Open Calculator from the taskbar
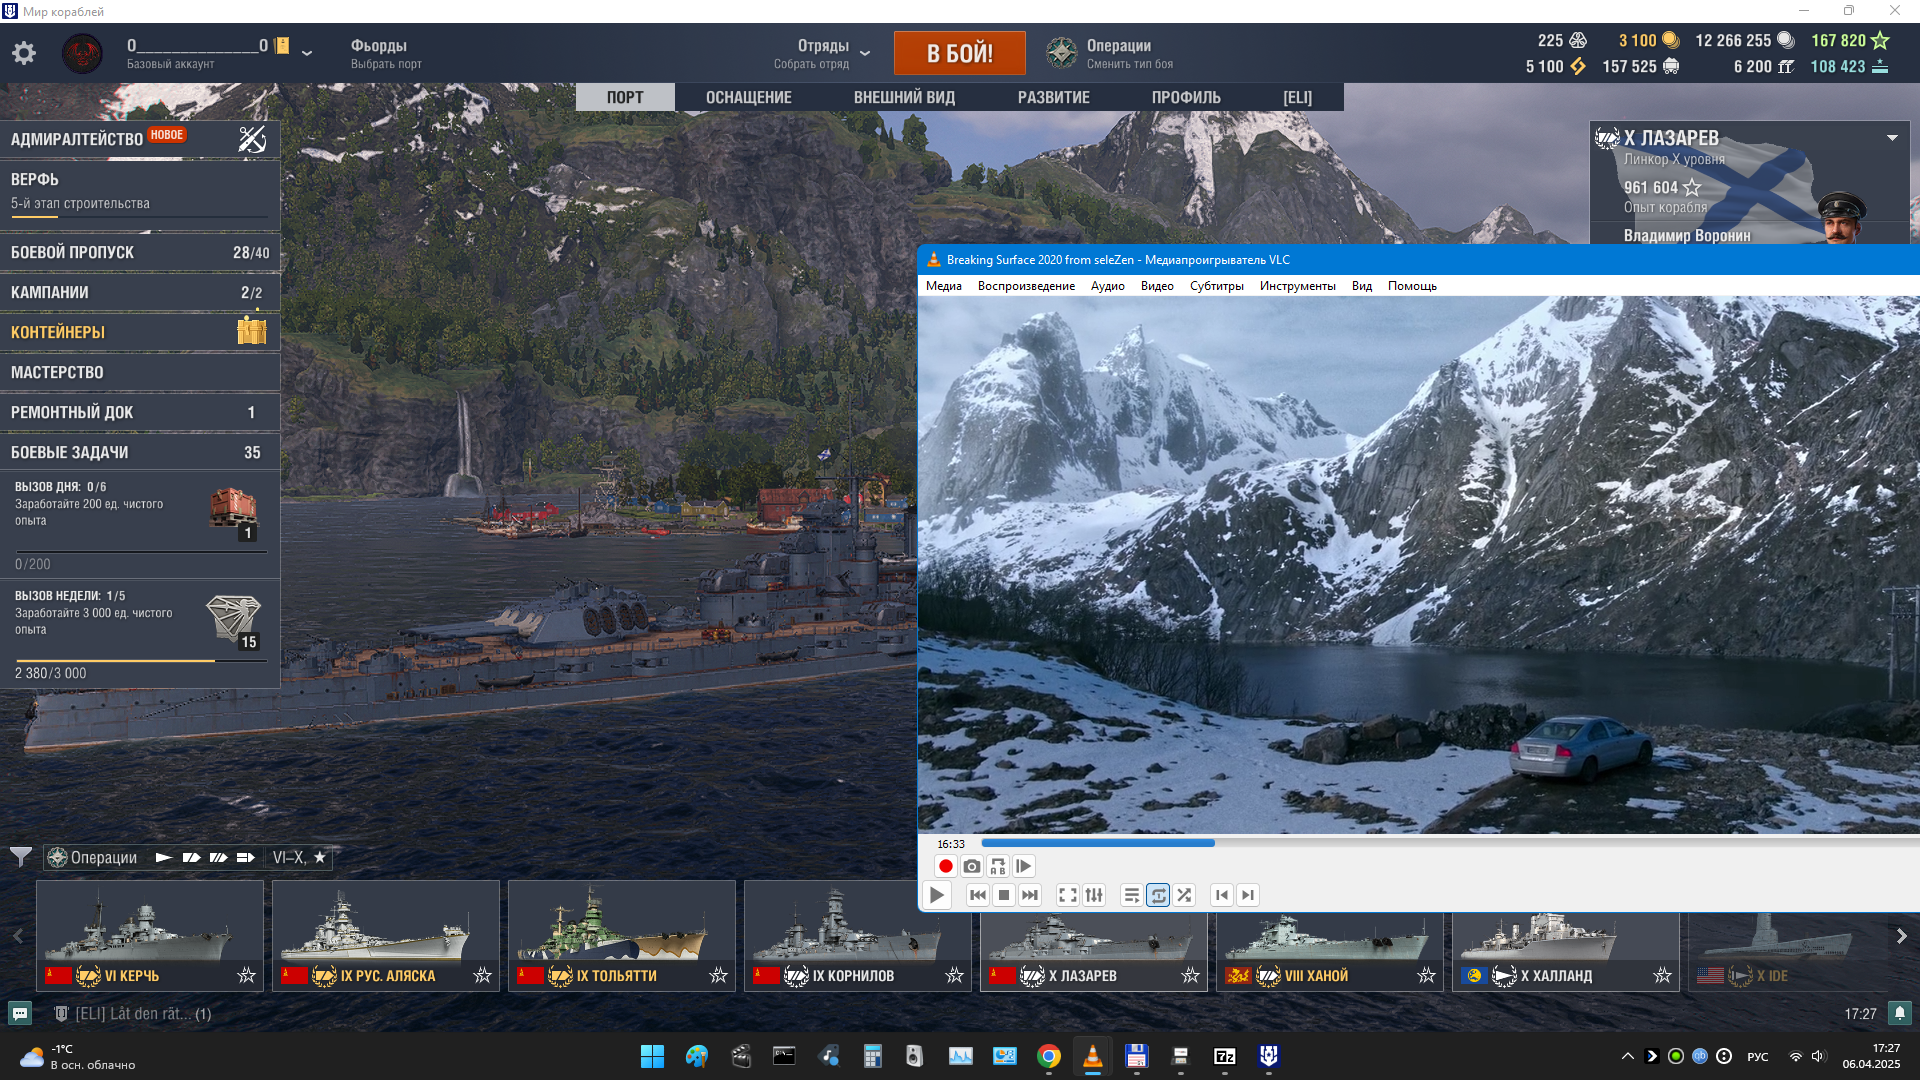Image resolution: width=1920 pixels, height=1080 pixels. pyautogui.click(x=872, y=1056)
